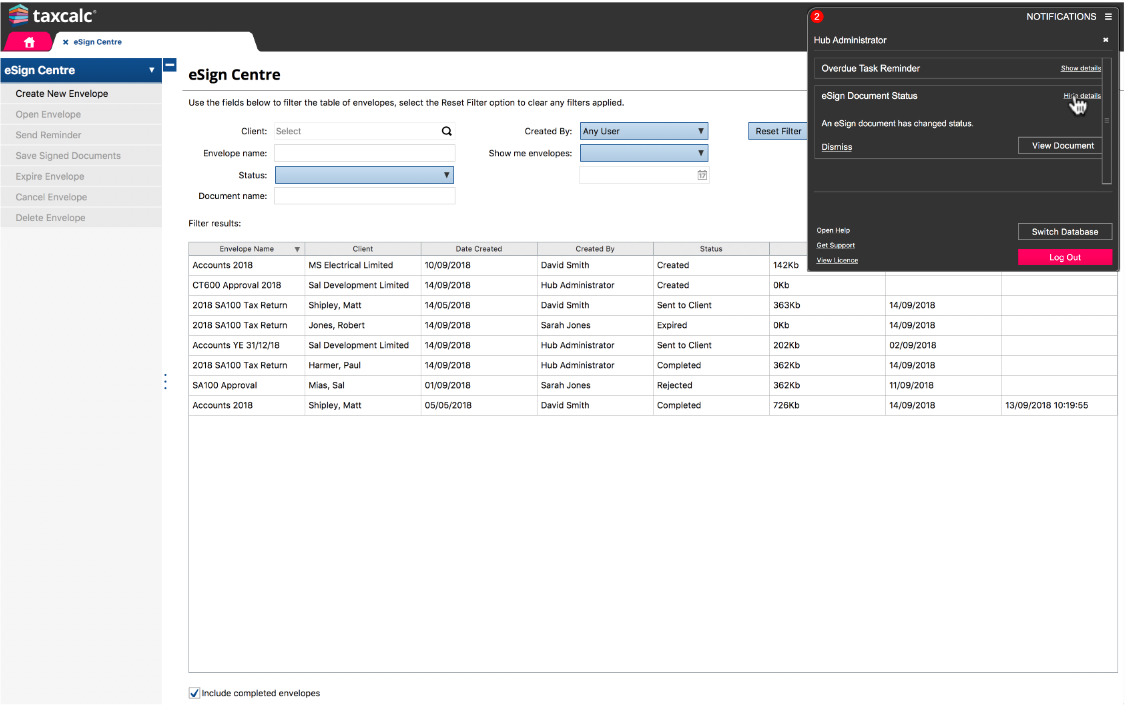Expand the eSign Centre sidebar header menu
The height and width of the screenshot is (706, 1126).
(151, 71)
